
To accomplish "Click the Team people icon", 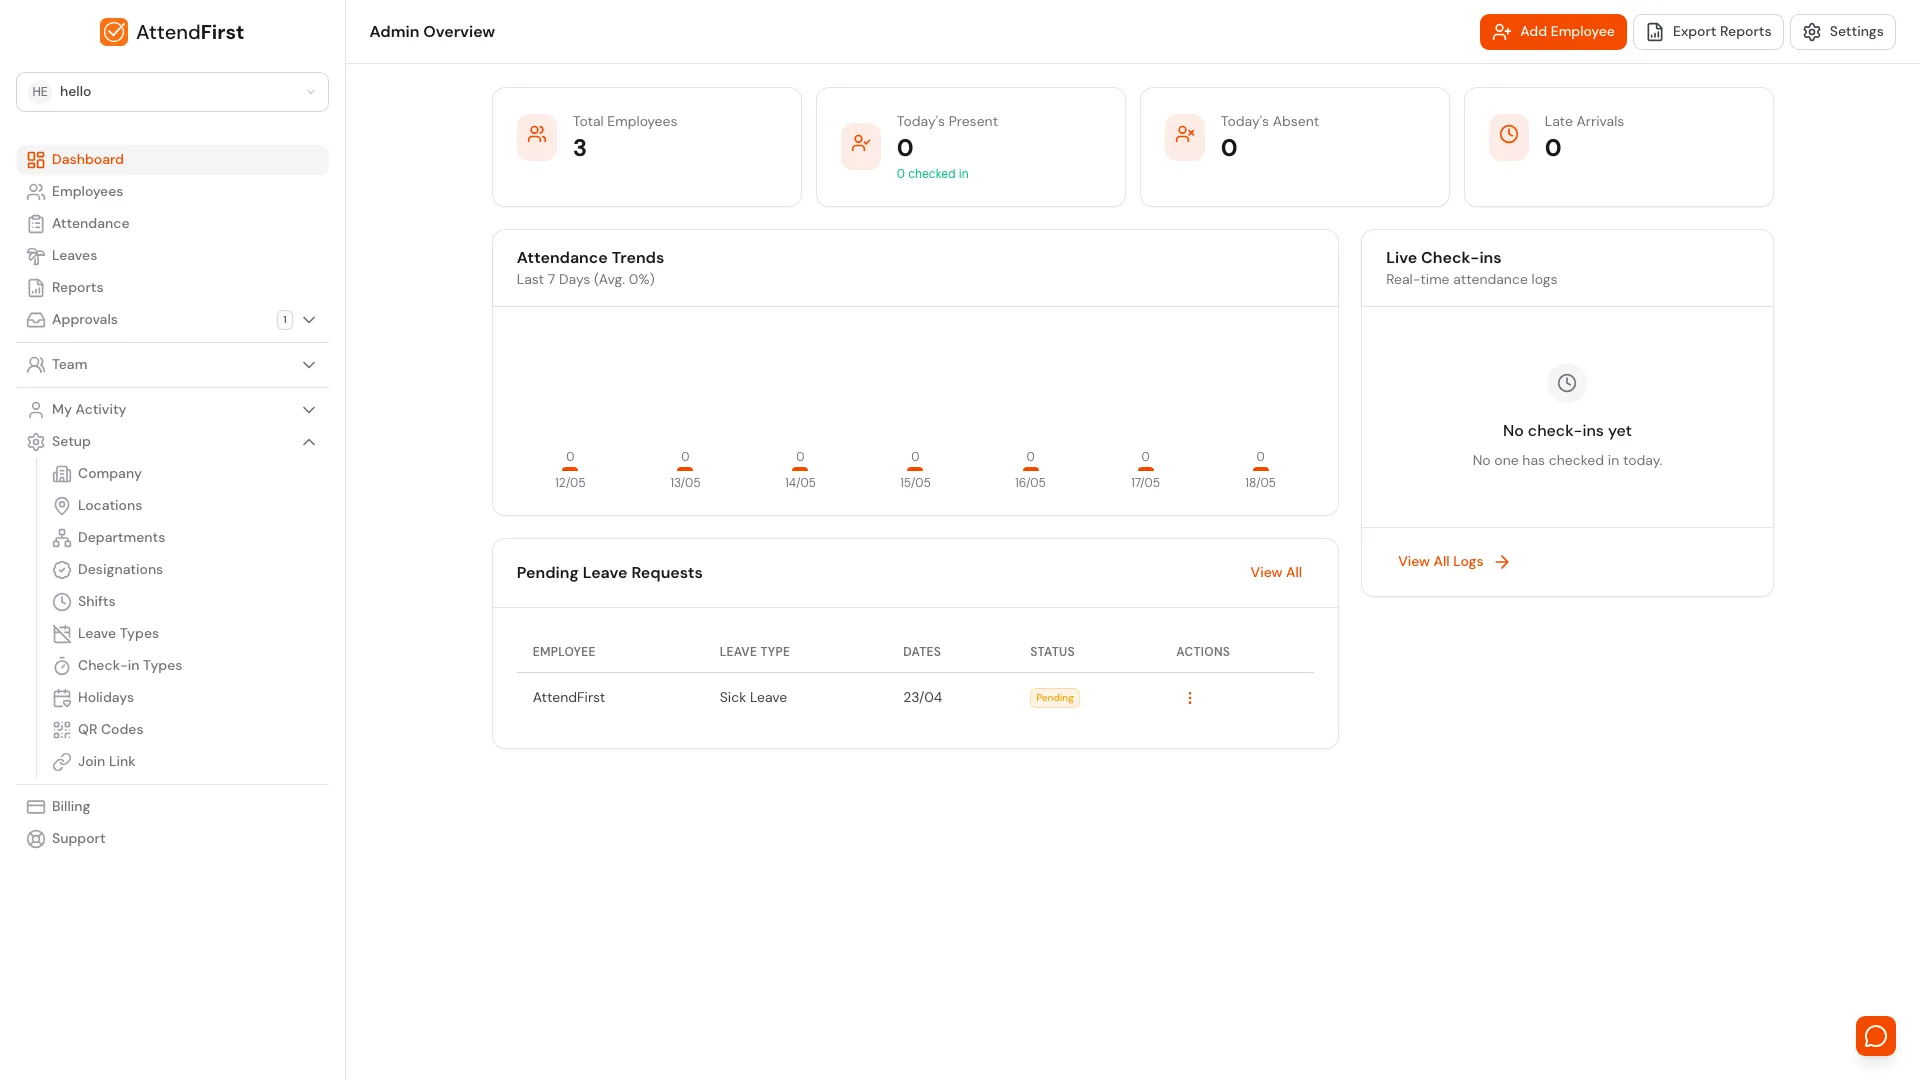I will (36, 365).
